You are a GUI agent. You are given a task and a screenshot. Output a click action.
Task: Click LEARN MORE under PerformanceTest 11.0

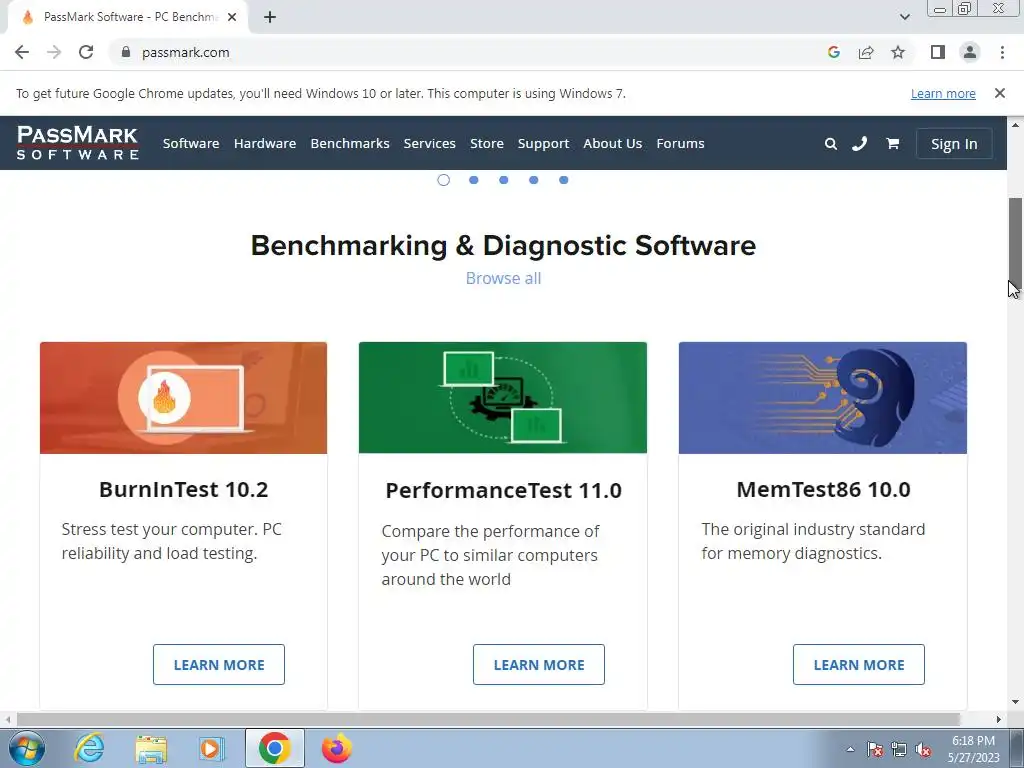(x=539, y=664)
